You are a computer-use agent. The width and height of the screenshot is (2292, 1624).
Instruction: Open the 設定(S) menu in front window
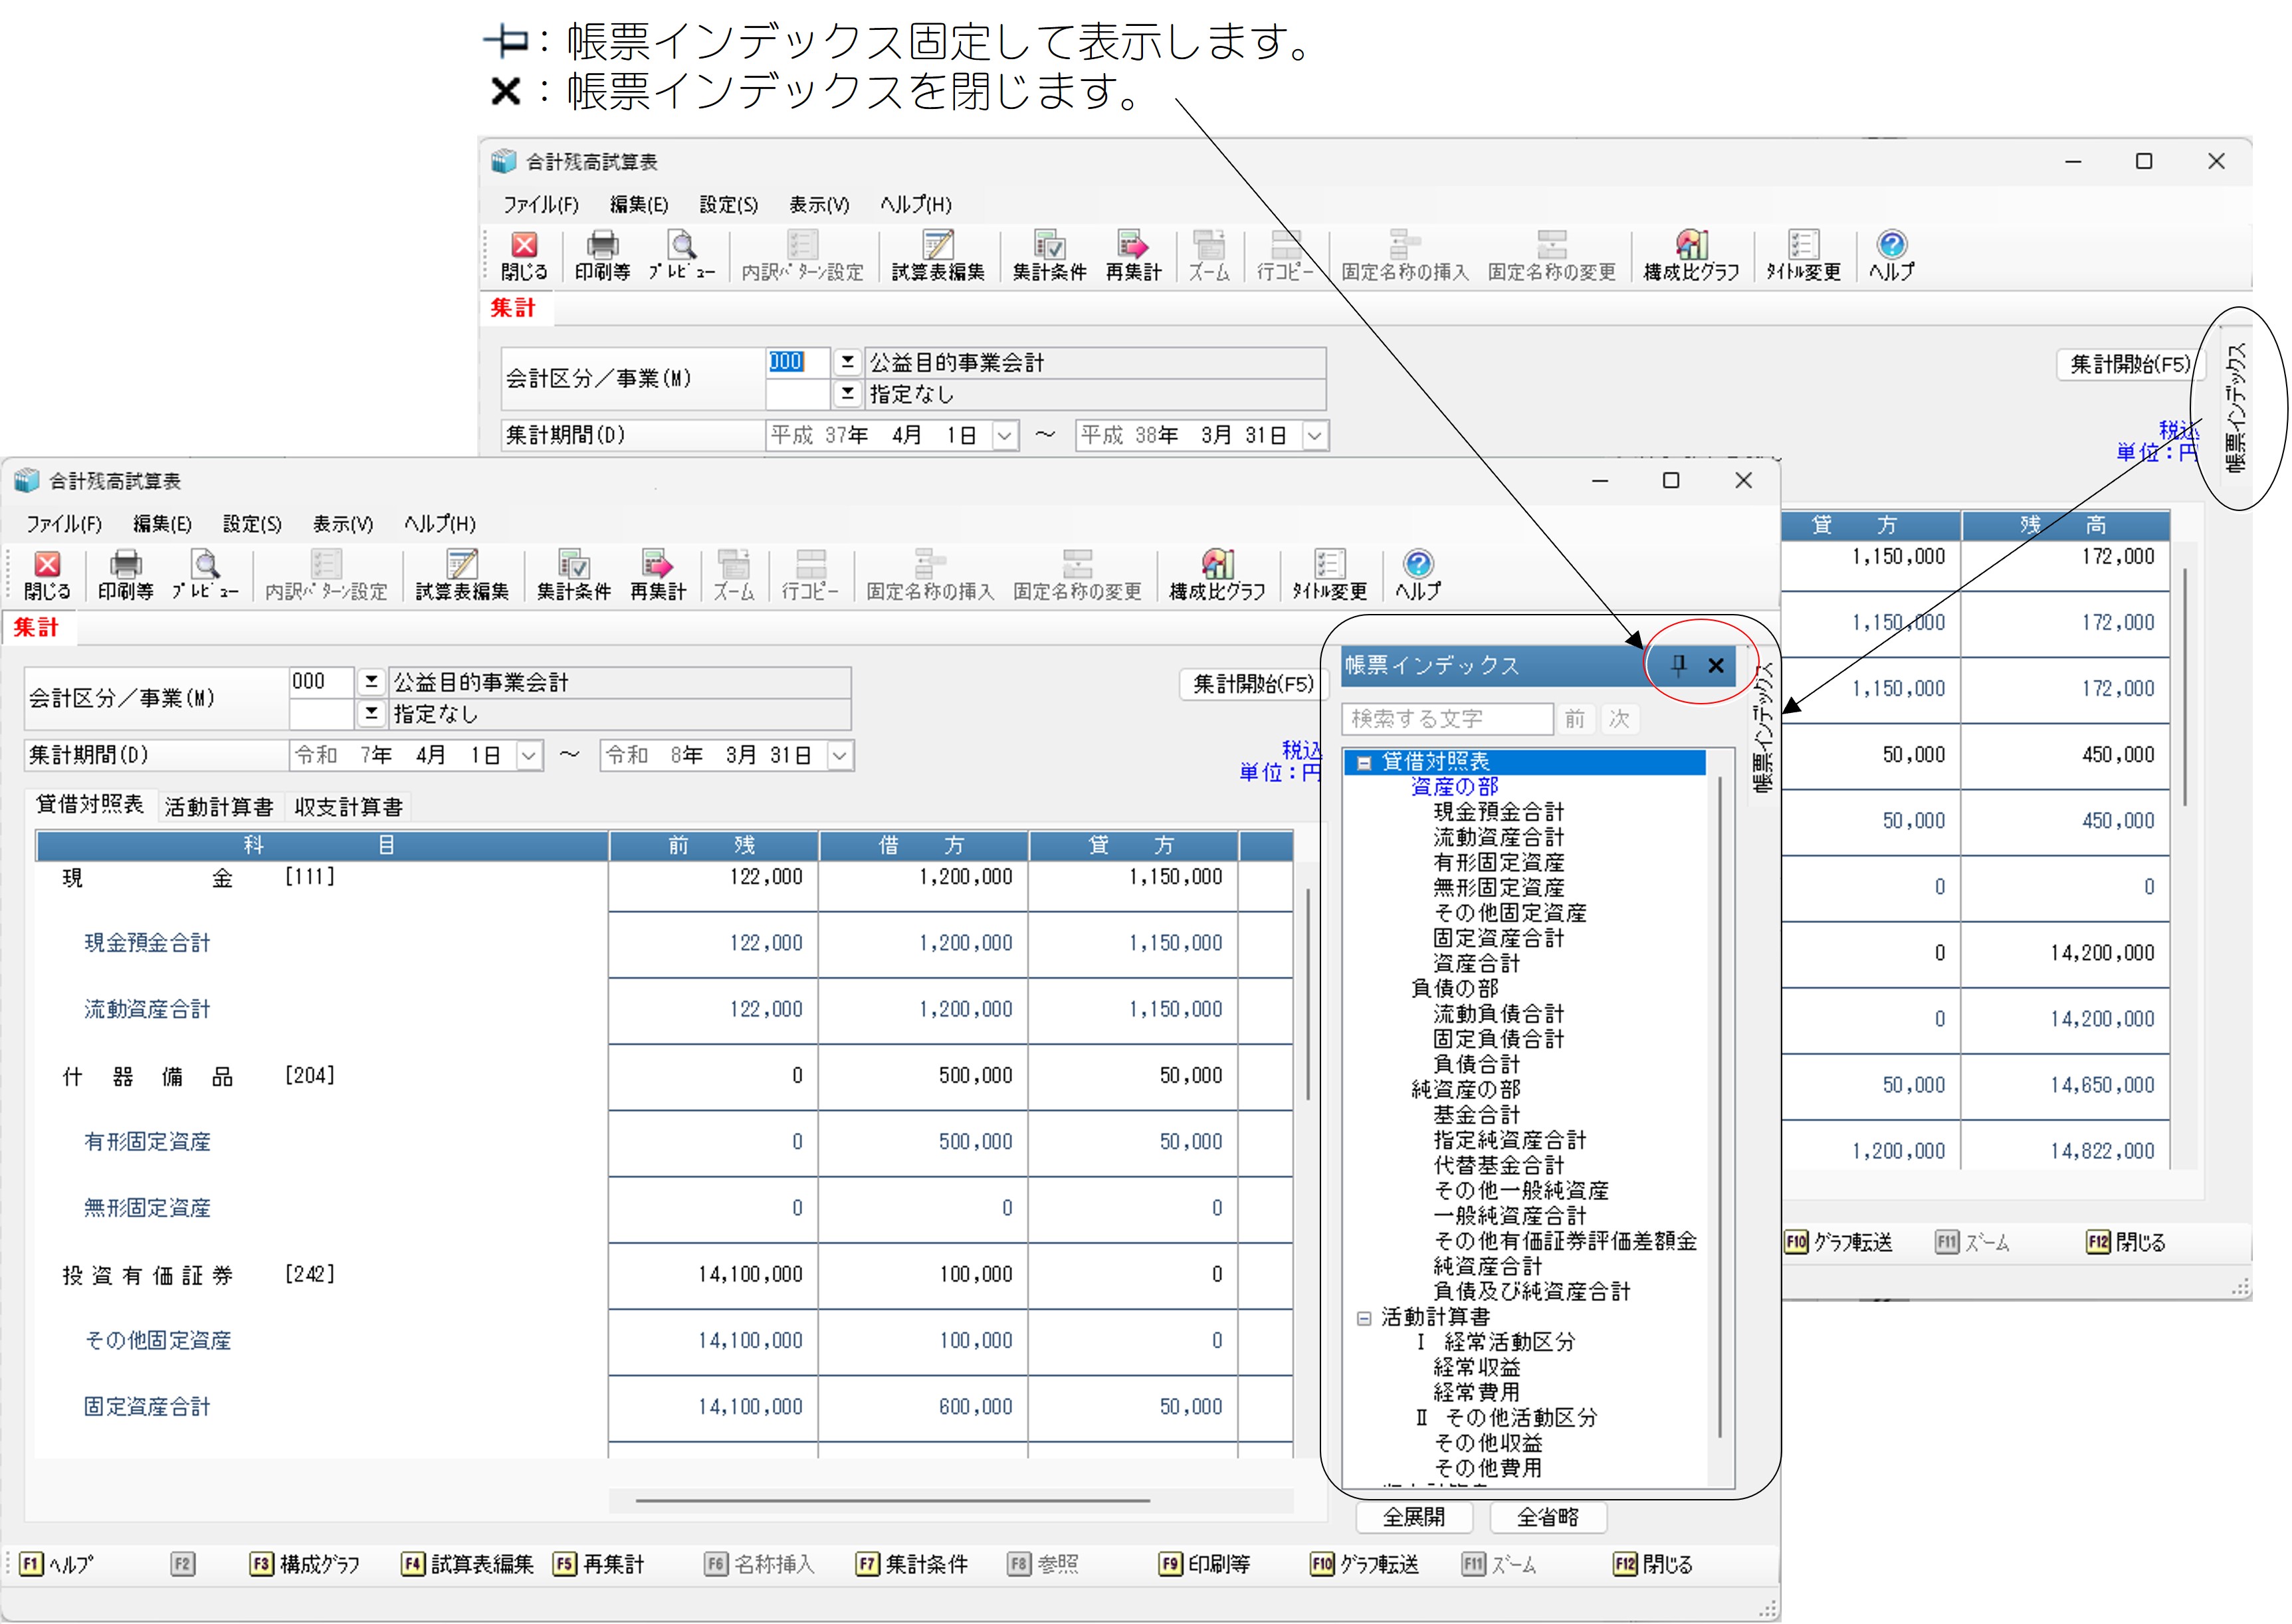pyautogui.click(x=252, y=524)
